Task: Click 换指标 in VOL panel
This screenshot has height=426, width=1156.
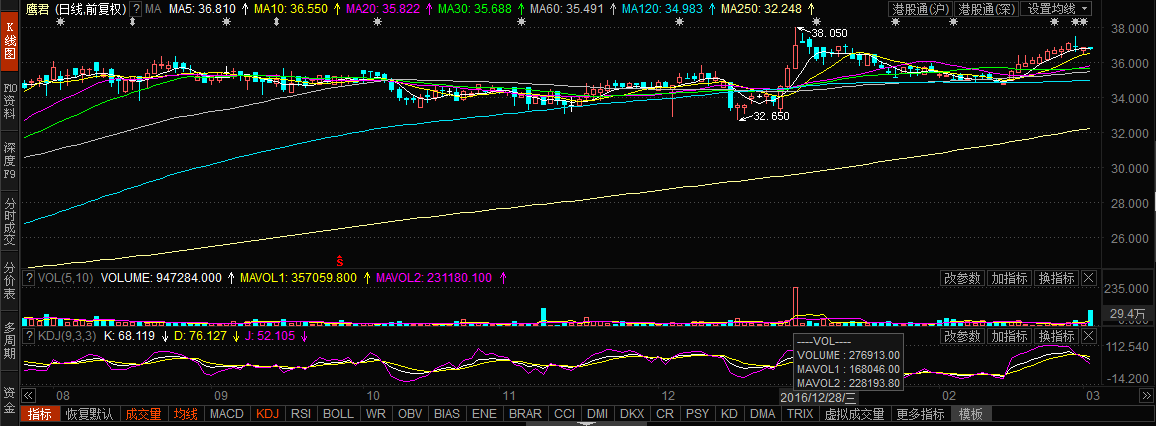Action: tap(1056, 278)
